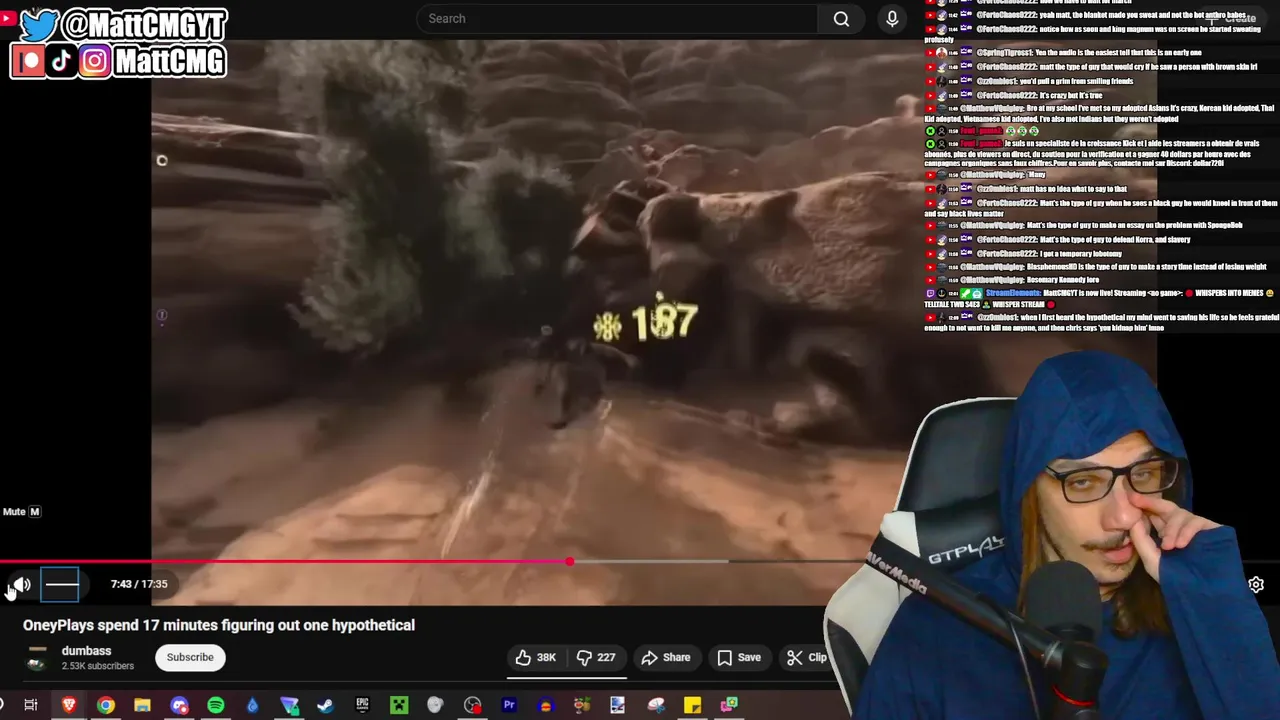
Task: Click the video title OneyPlays spend 17 minutes
Action: (x=219, y=625)
